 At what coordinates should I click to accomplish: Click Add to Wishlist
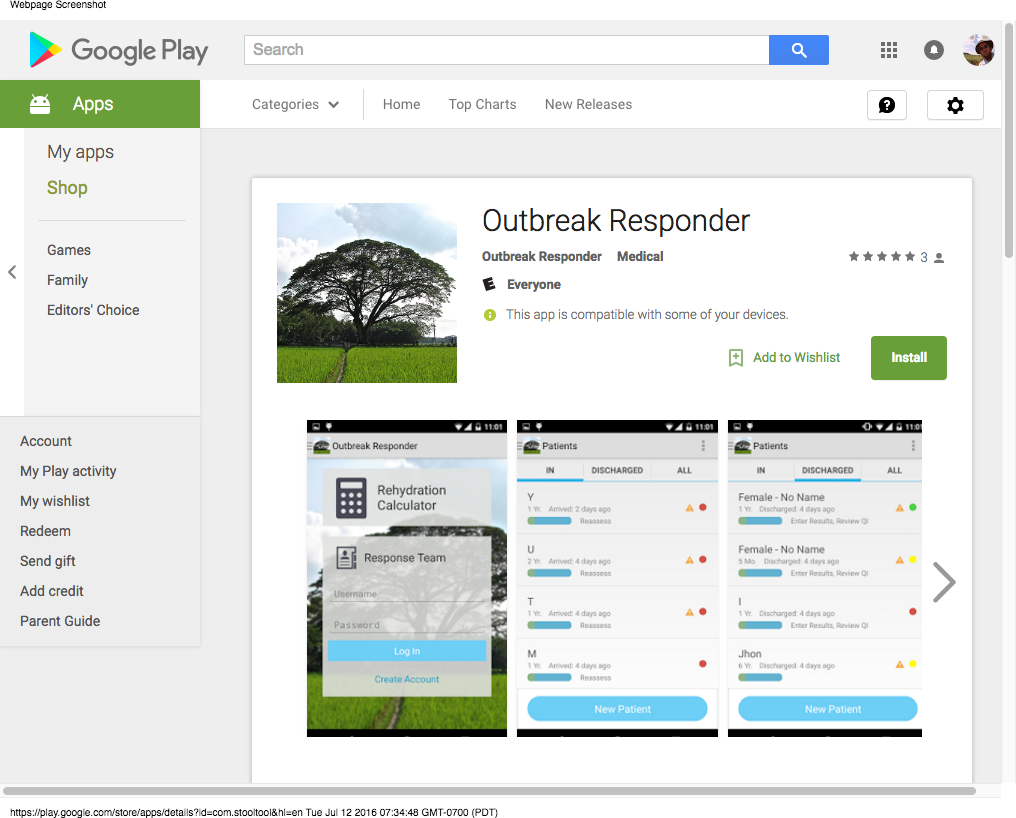point(796,357)
